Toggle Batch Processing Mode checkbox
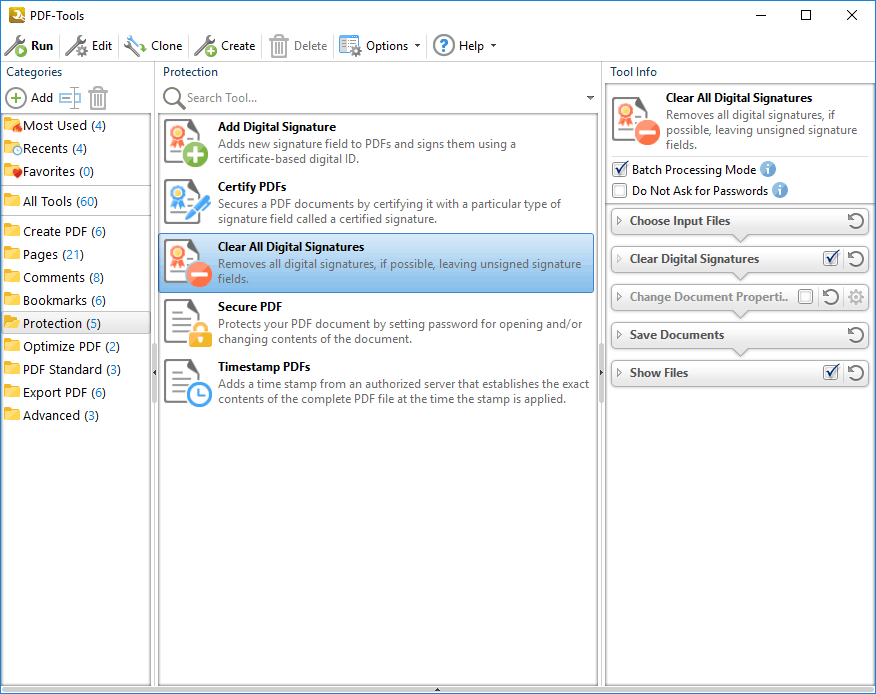The image size is (876, 694). 620,169
